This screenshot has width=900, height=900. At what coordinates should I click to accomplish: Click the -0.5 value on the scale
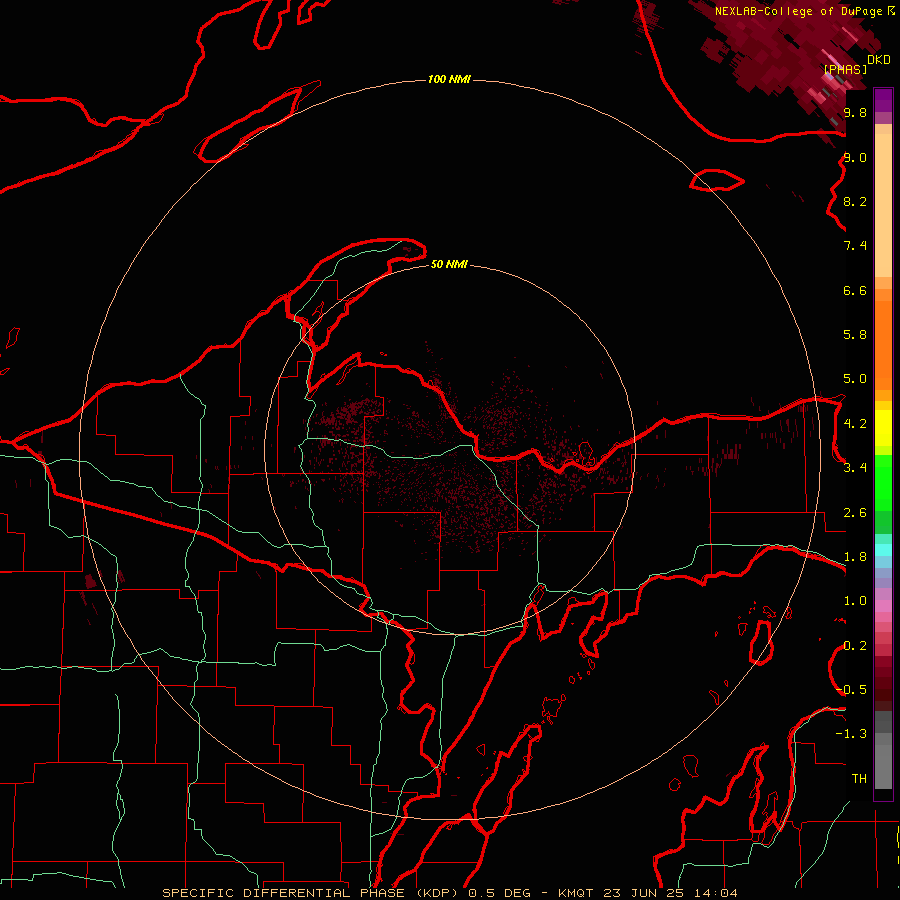(852, 689)
